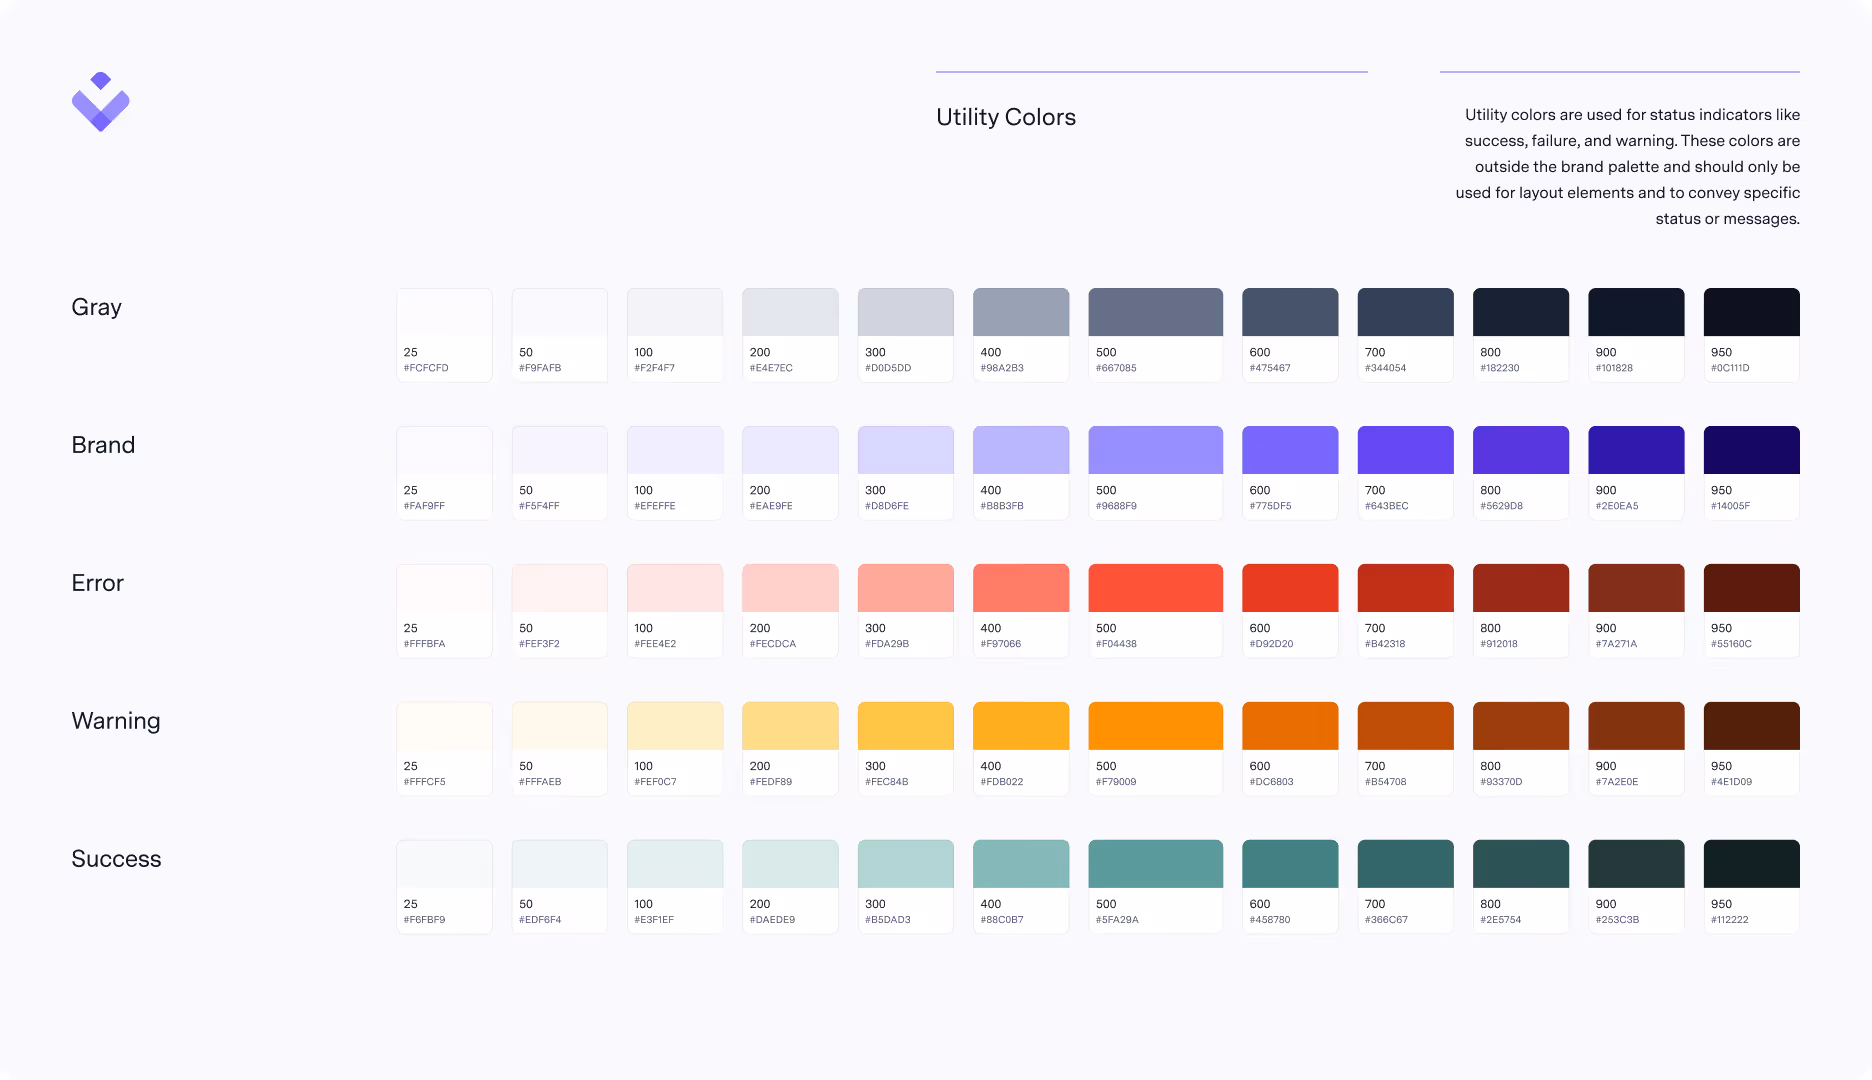Select the Gray 200 swatch #E4E7EC

(790, 335)
